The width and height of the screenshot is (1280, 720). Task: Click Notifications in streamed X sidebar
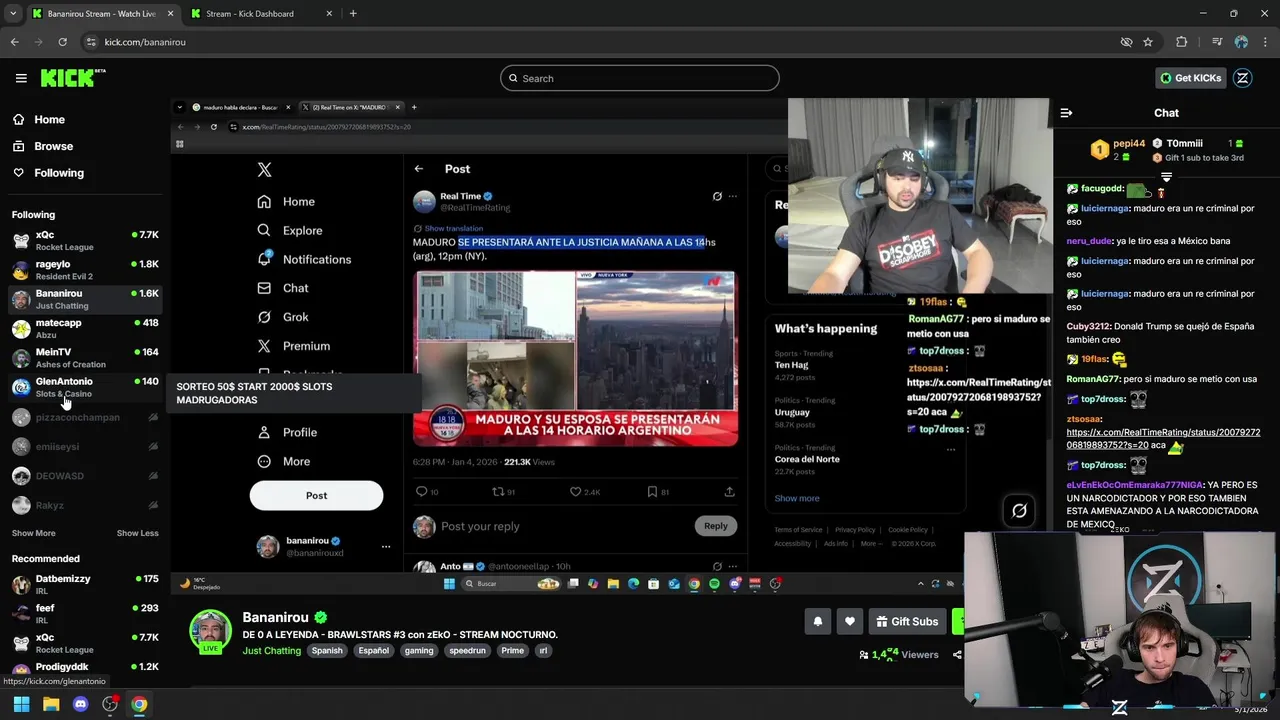coord(304,259)
